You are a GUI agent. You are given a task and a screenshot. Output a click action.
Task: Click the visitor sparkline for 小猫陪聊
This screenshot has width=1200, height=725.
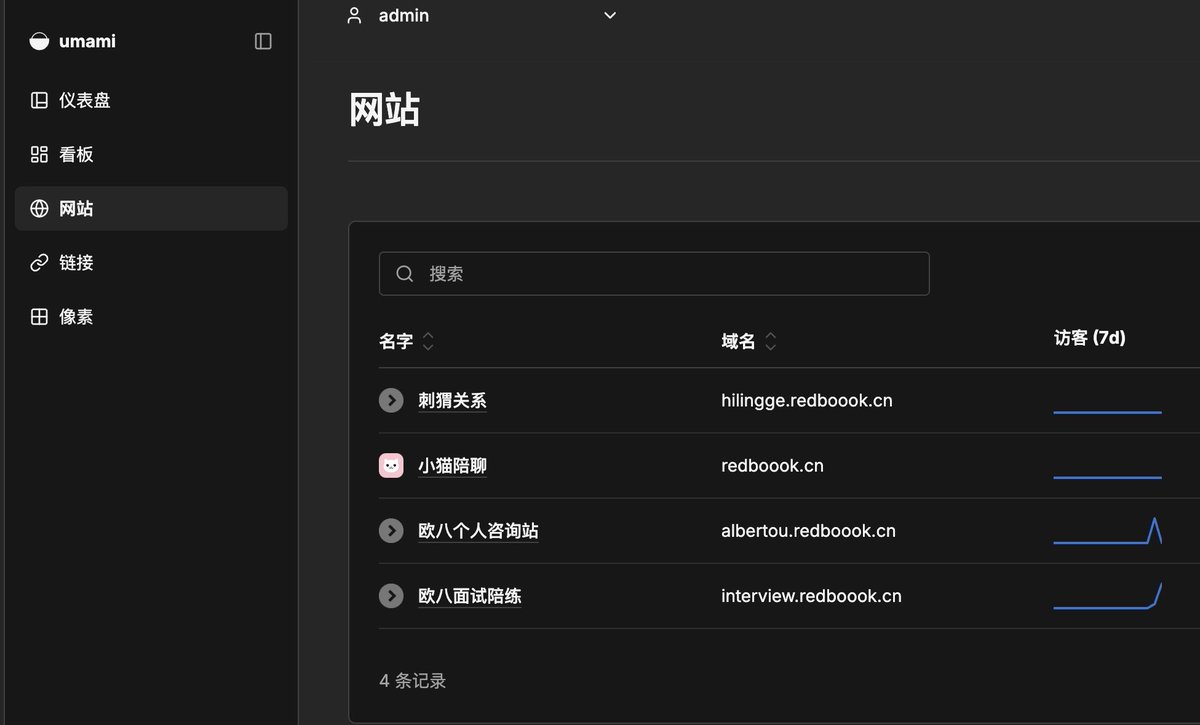pos(1108,477)
